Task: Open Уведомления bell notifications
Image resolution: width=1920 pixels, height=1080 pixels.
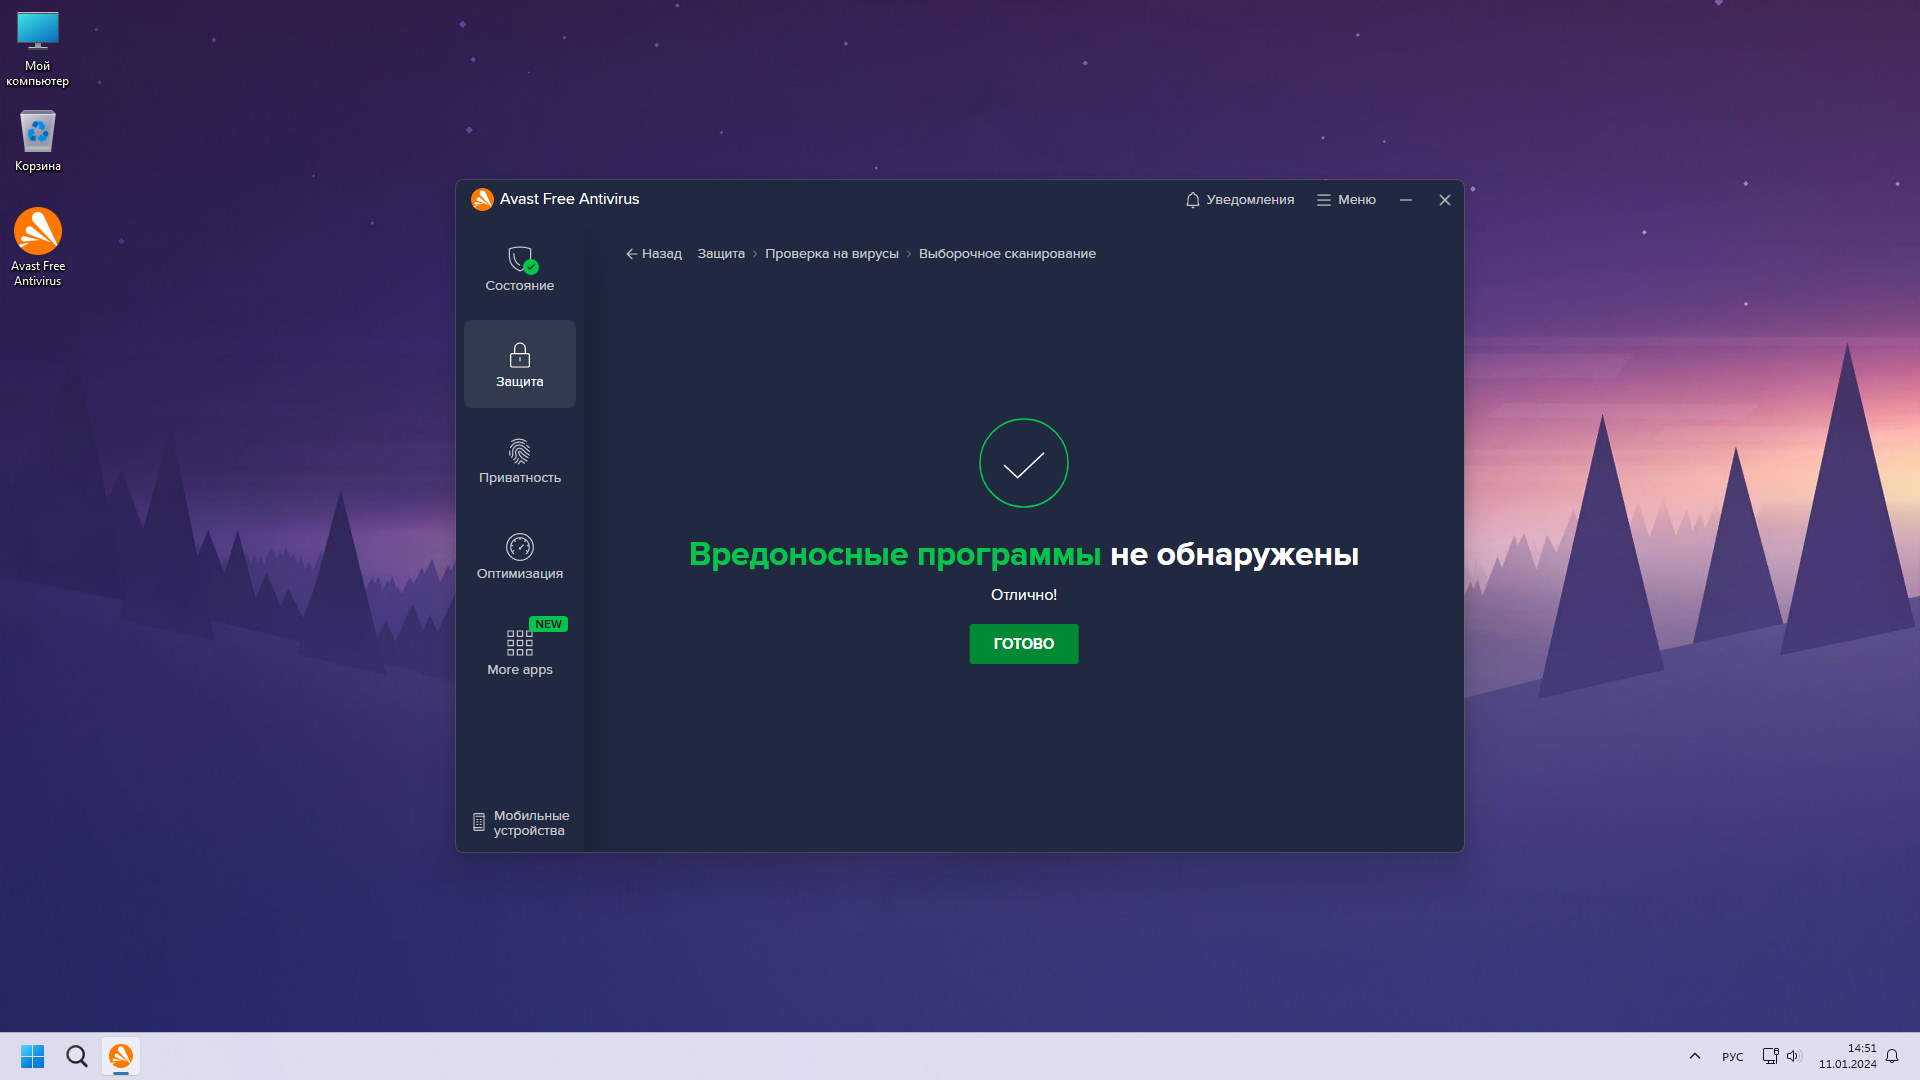Action: coord(1239,200)
